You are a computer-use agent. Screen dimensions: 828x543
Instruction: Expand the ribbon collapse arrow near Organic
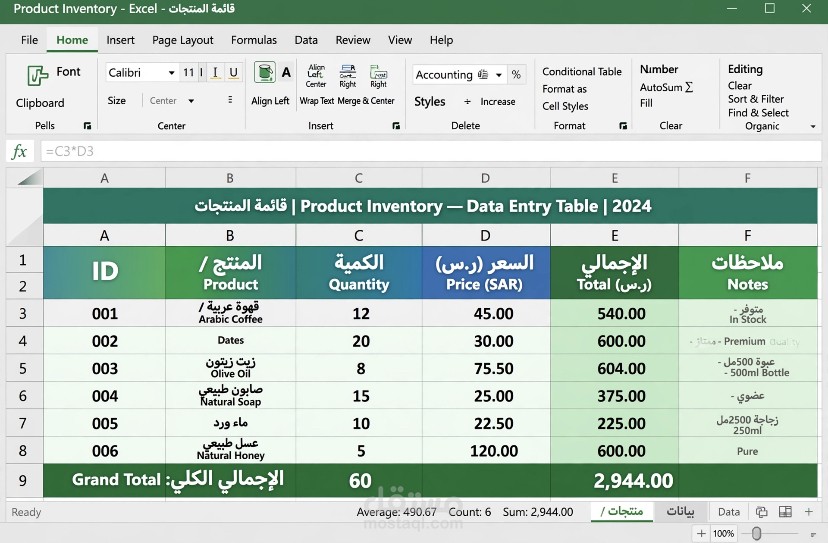[813, 126]
